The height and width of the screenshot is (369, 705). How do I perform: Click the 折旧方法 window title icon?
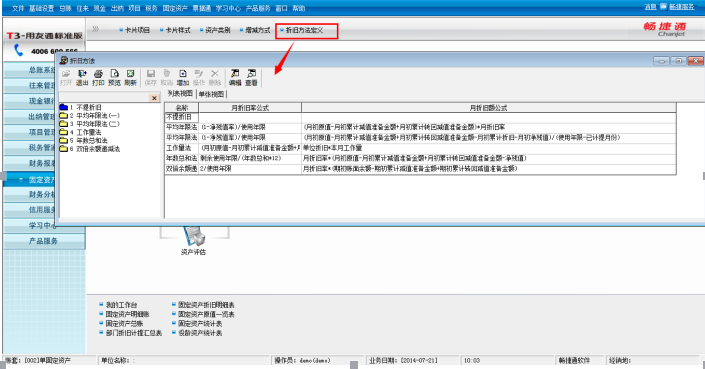64,60
